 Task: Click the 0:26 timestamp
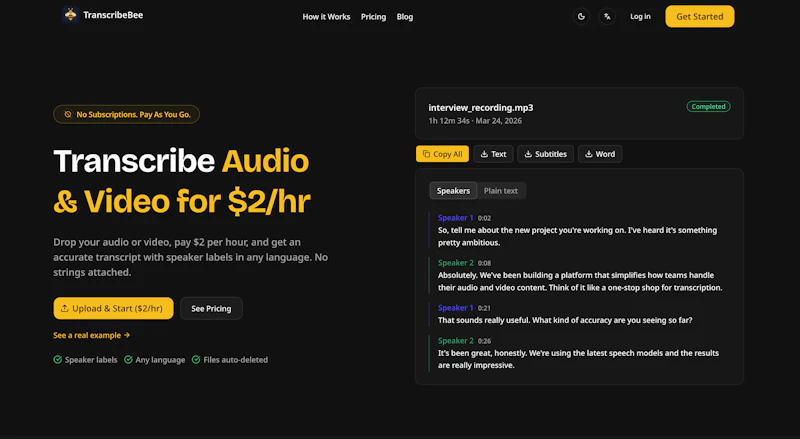484,341
